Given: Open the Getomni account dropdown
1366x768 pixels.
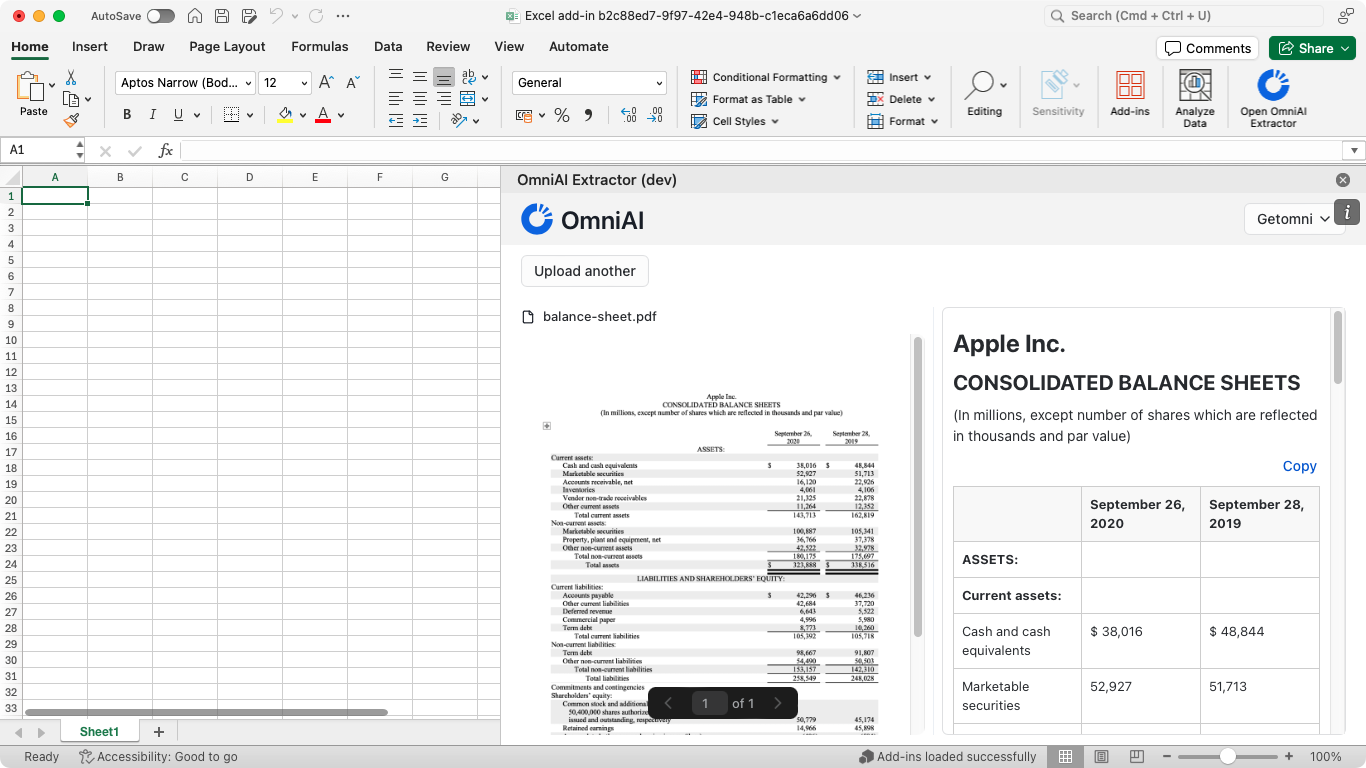Looking at the screenshot, I should coord(1294,219).
